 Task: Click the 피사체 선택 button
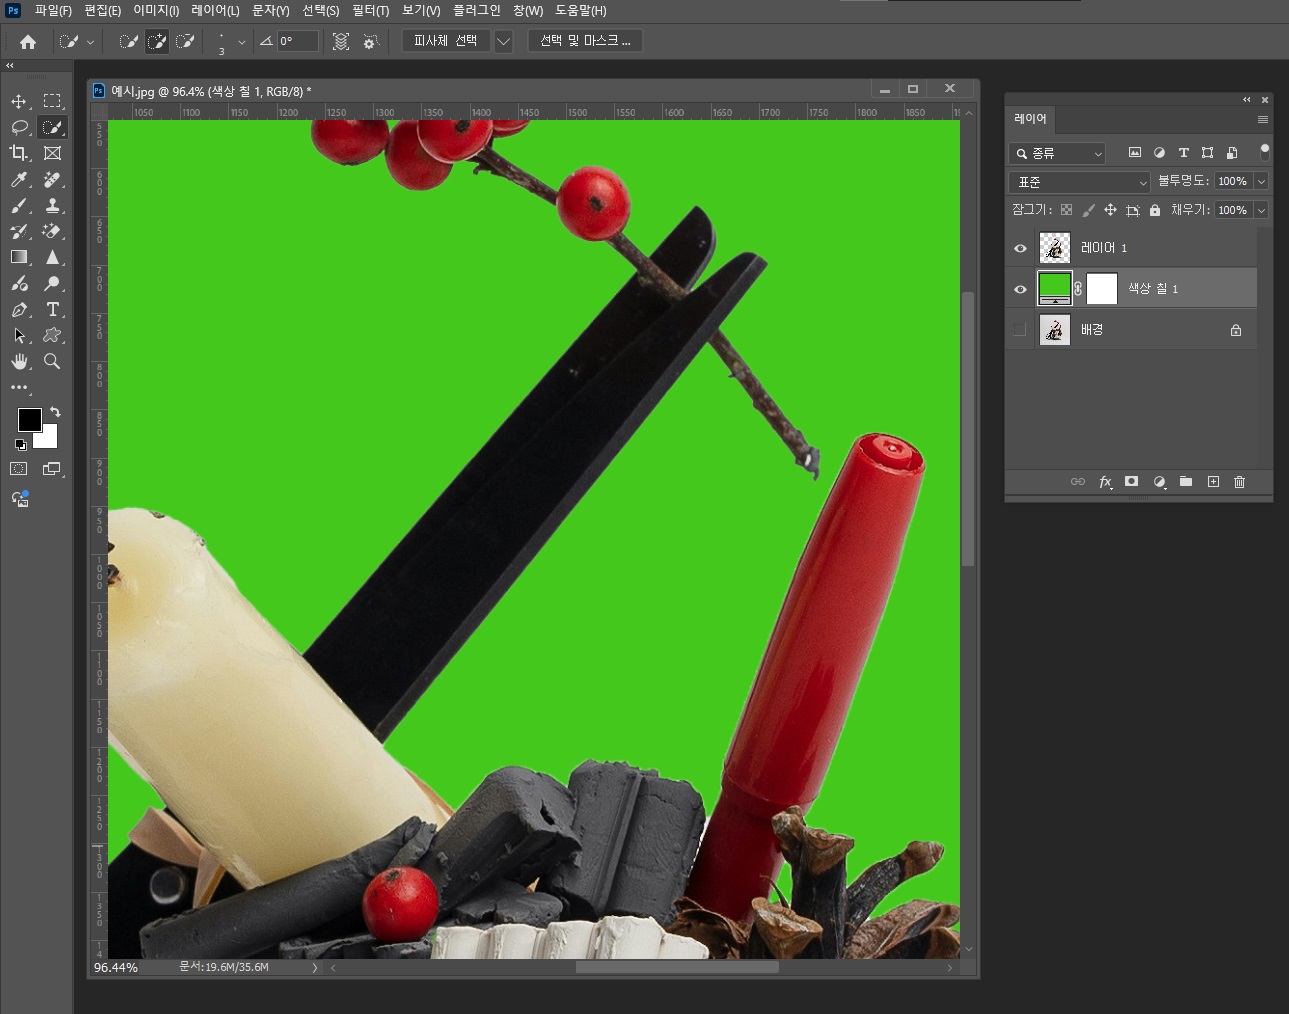pyautogui.click(x=446, y=41)
